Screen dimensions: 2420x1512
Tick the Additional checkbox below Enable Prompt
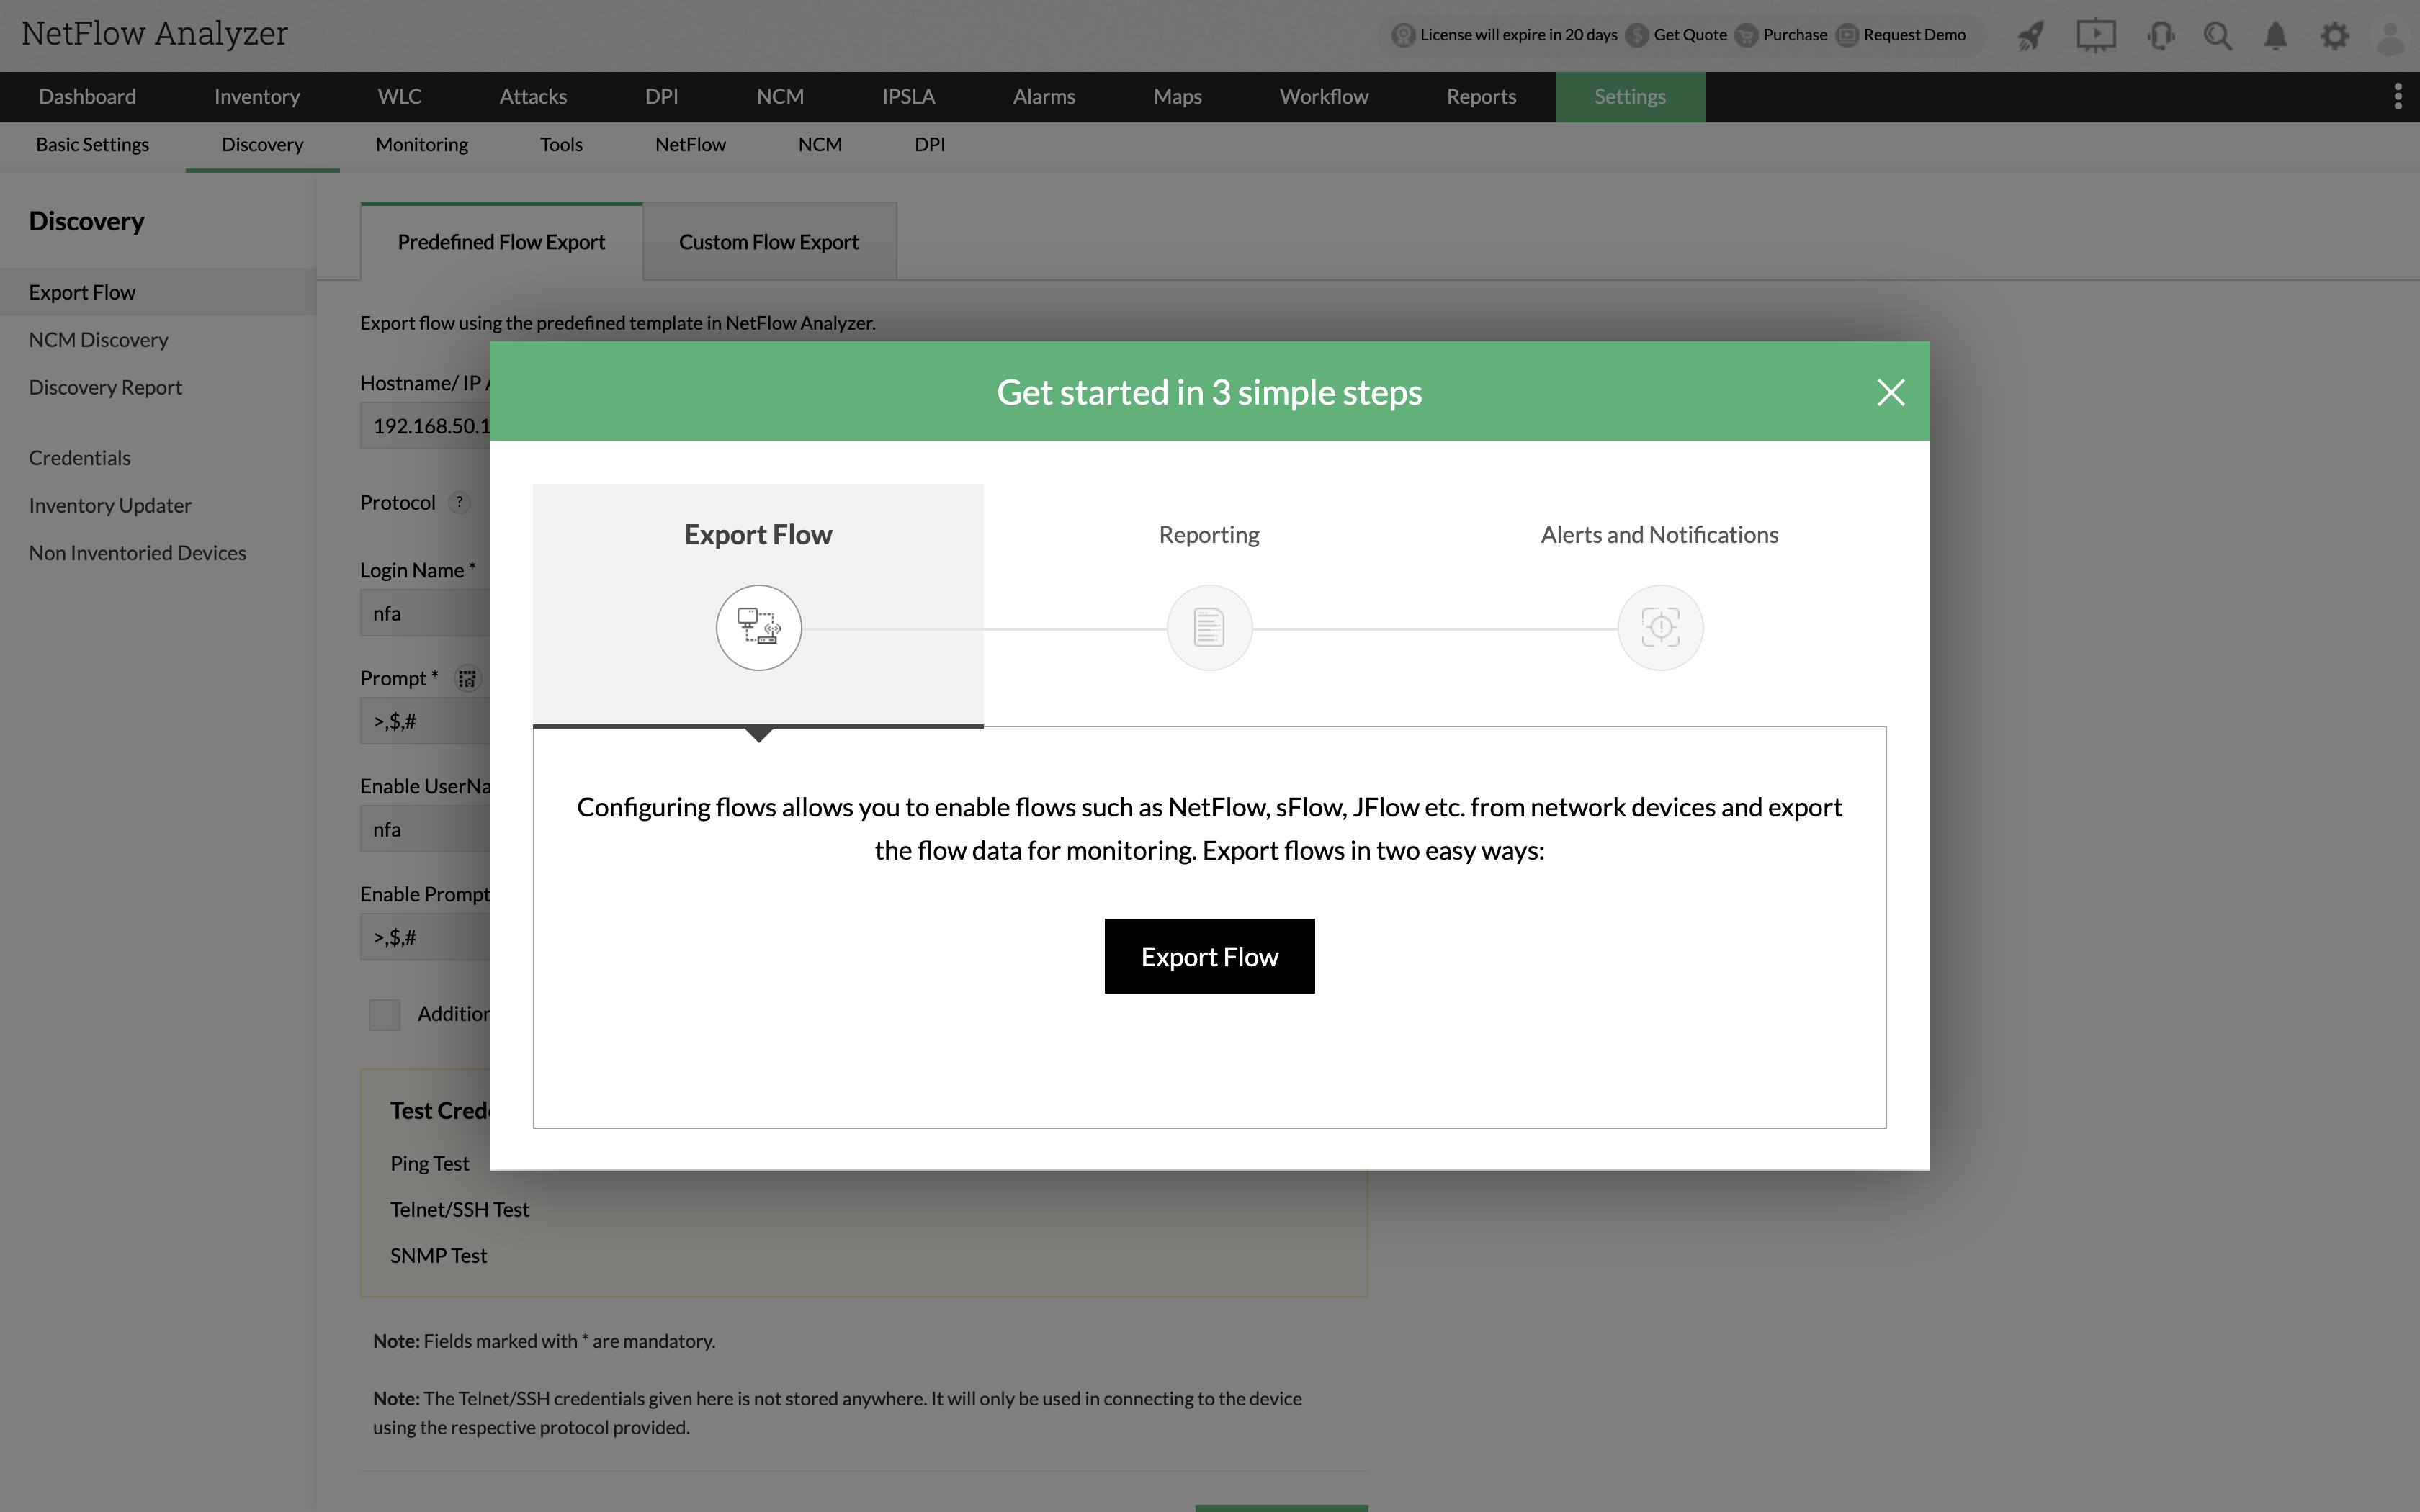[x=384, y=1015]
